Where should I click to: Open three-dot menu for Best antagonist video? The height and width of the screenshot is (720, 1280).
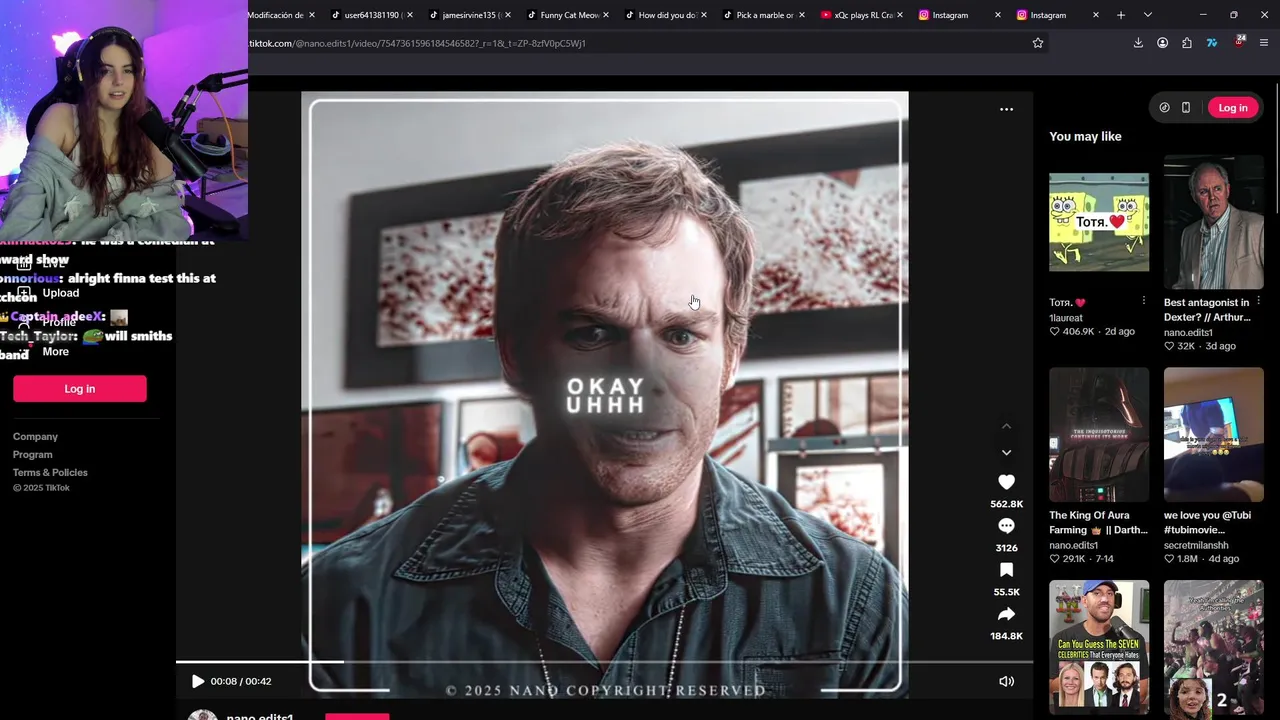point(1258,300)
